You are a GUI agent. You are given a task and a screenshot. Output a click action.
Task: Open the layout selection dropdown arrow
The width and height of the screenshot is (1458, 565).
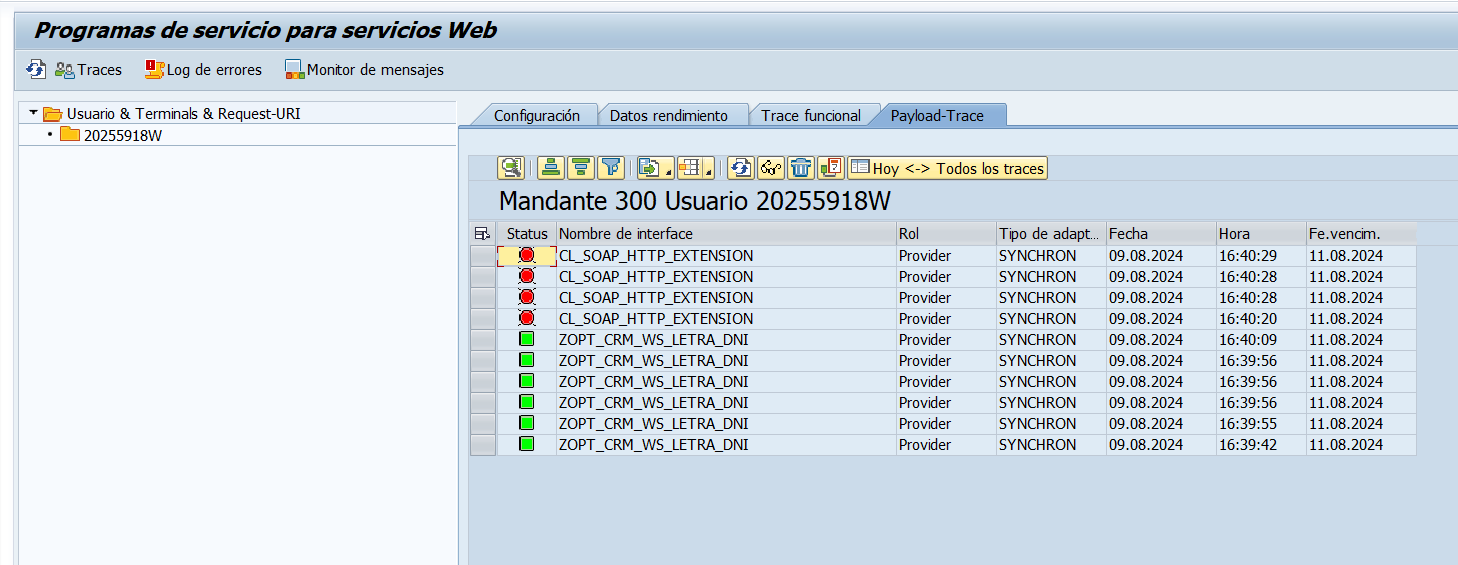(x=708, y=173)
